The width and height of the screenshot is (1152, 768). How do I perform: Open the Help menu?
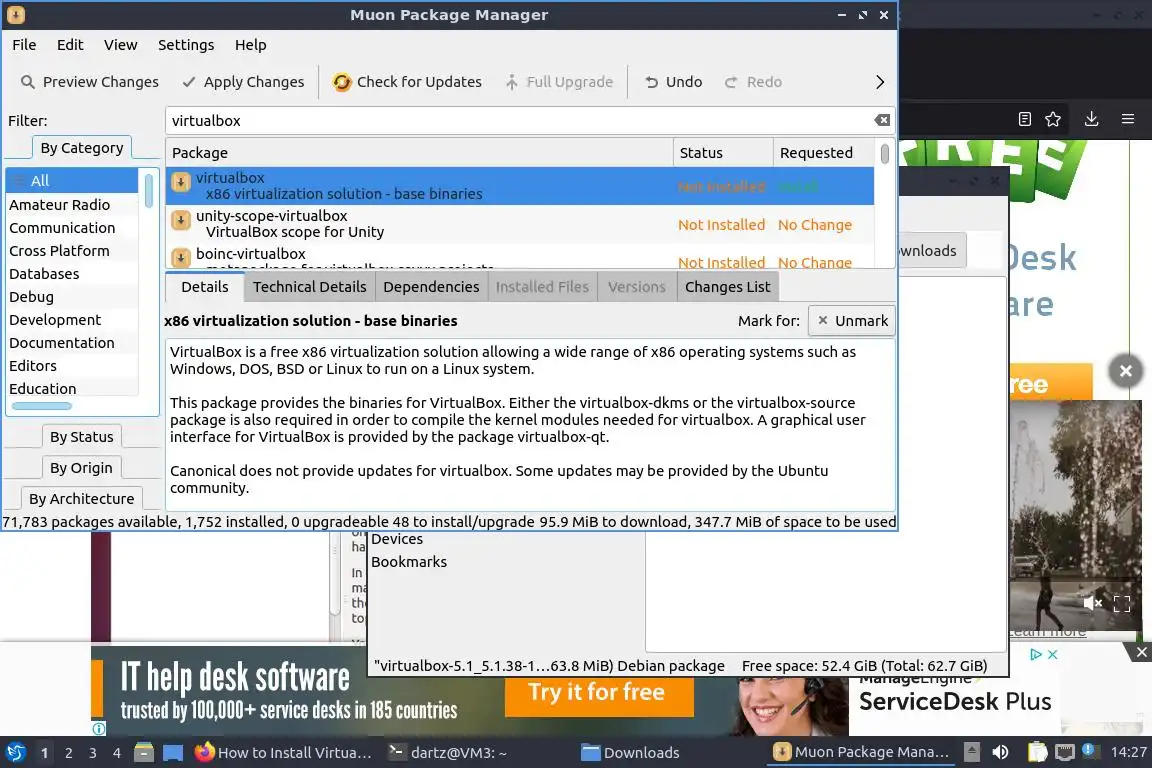(251, 45)
